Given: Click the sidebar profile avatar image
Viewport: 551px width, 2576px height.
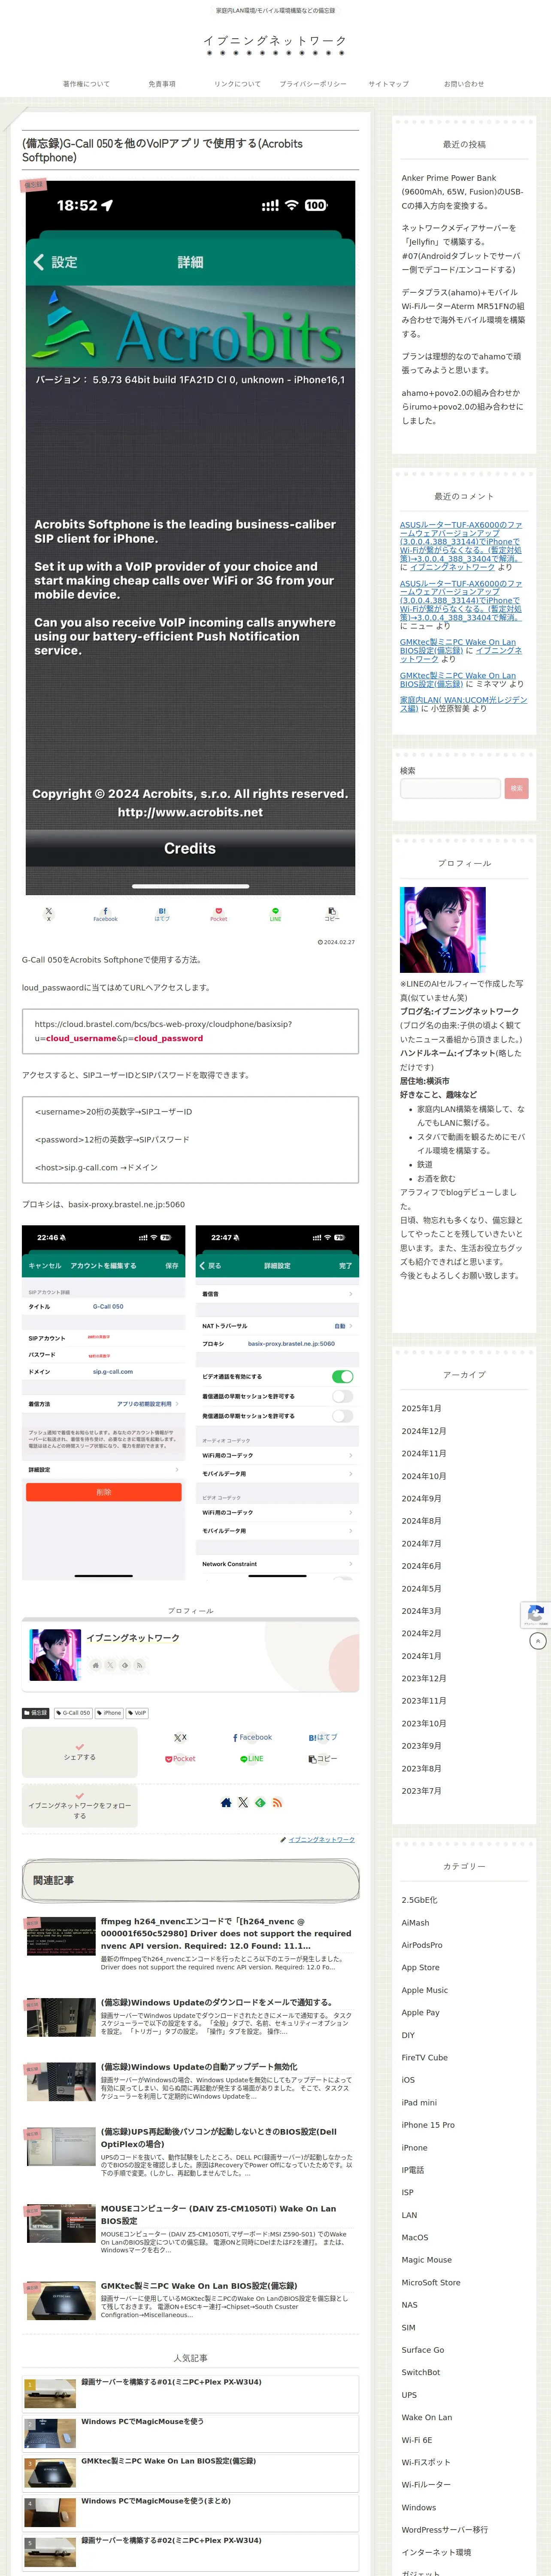Looking at the screenshot, I should click(442, 930).
